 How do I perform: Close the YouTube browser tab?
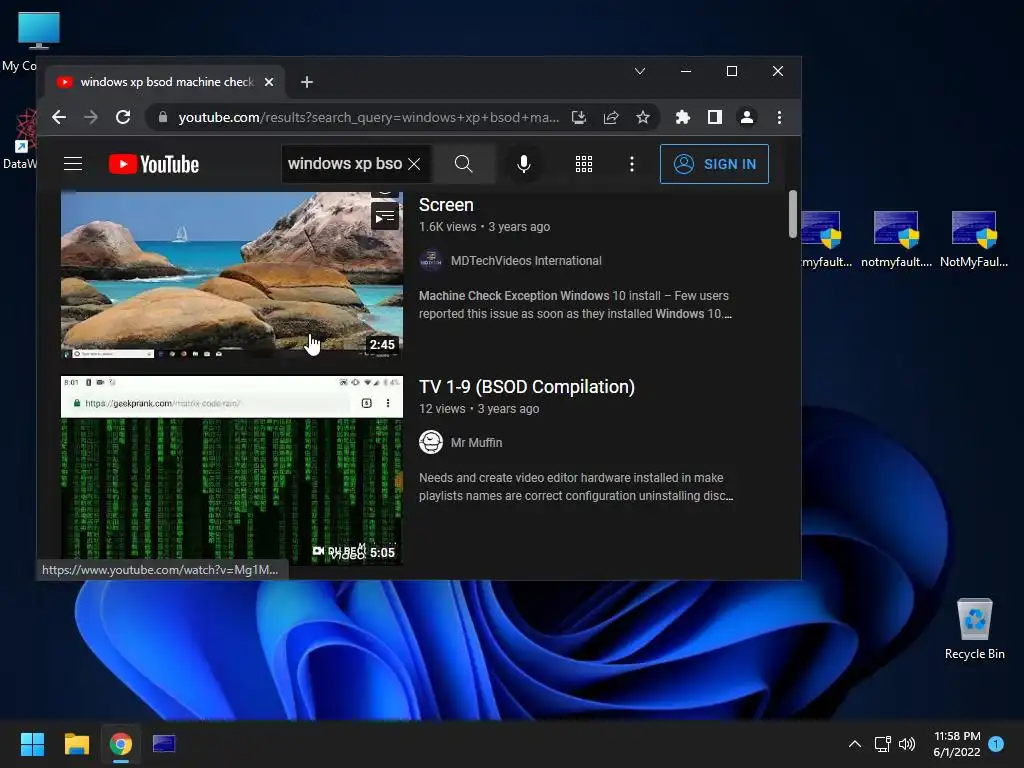(269, 82)
